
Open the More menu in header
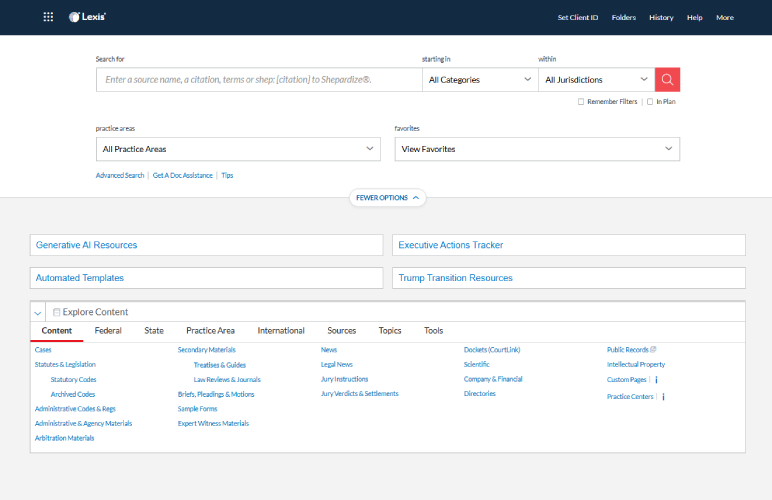pos(725,18)
